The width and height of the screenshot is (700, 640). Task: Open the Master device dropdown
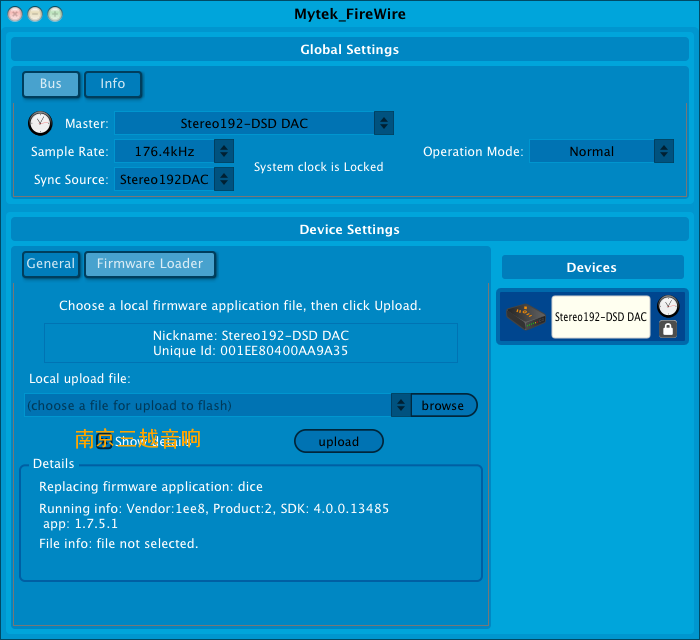(254, 123)
